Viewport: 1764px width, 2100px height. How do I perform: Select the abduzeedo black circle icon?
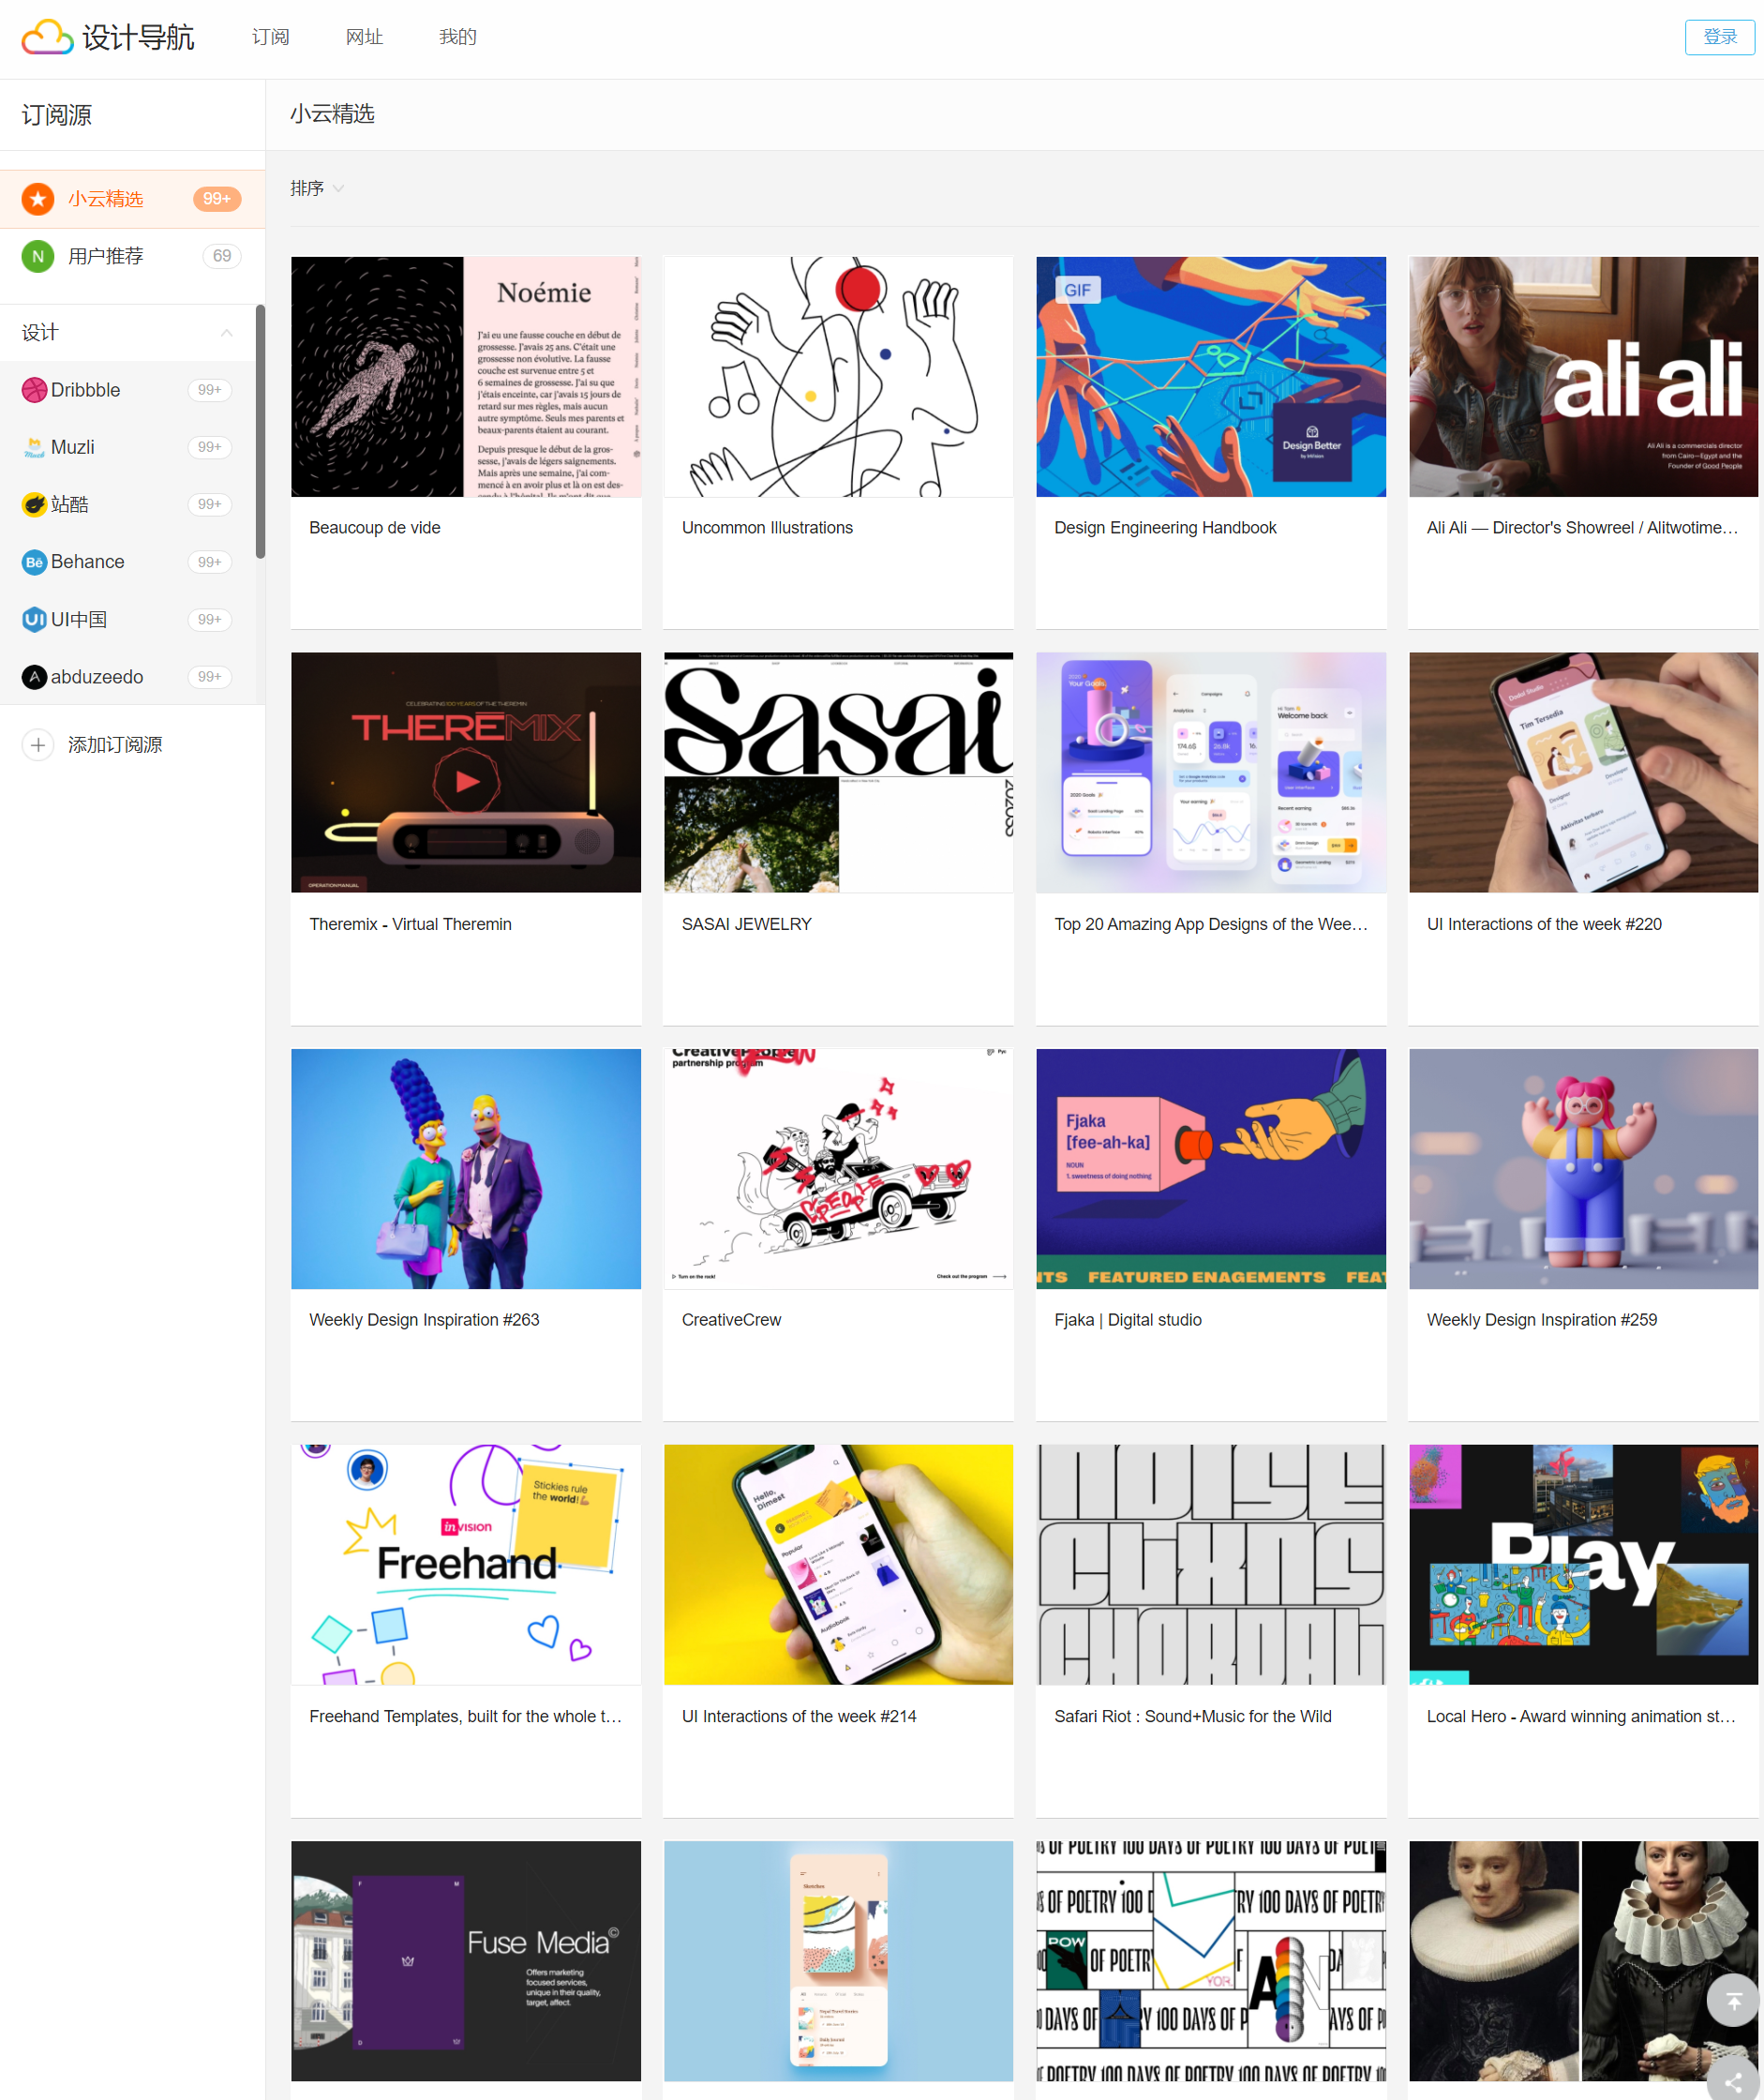(x=35, y=677)
